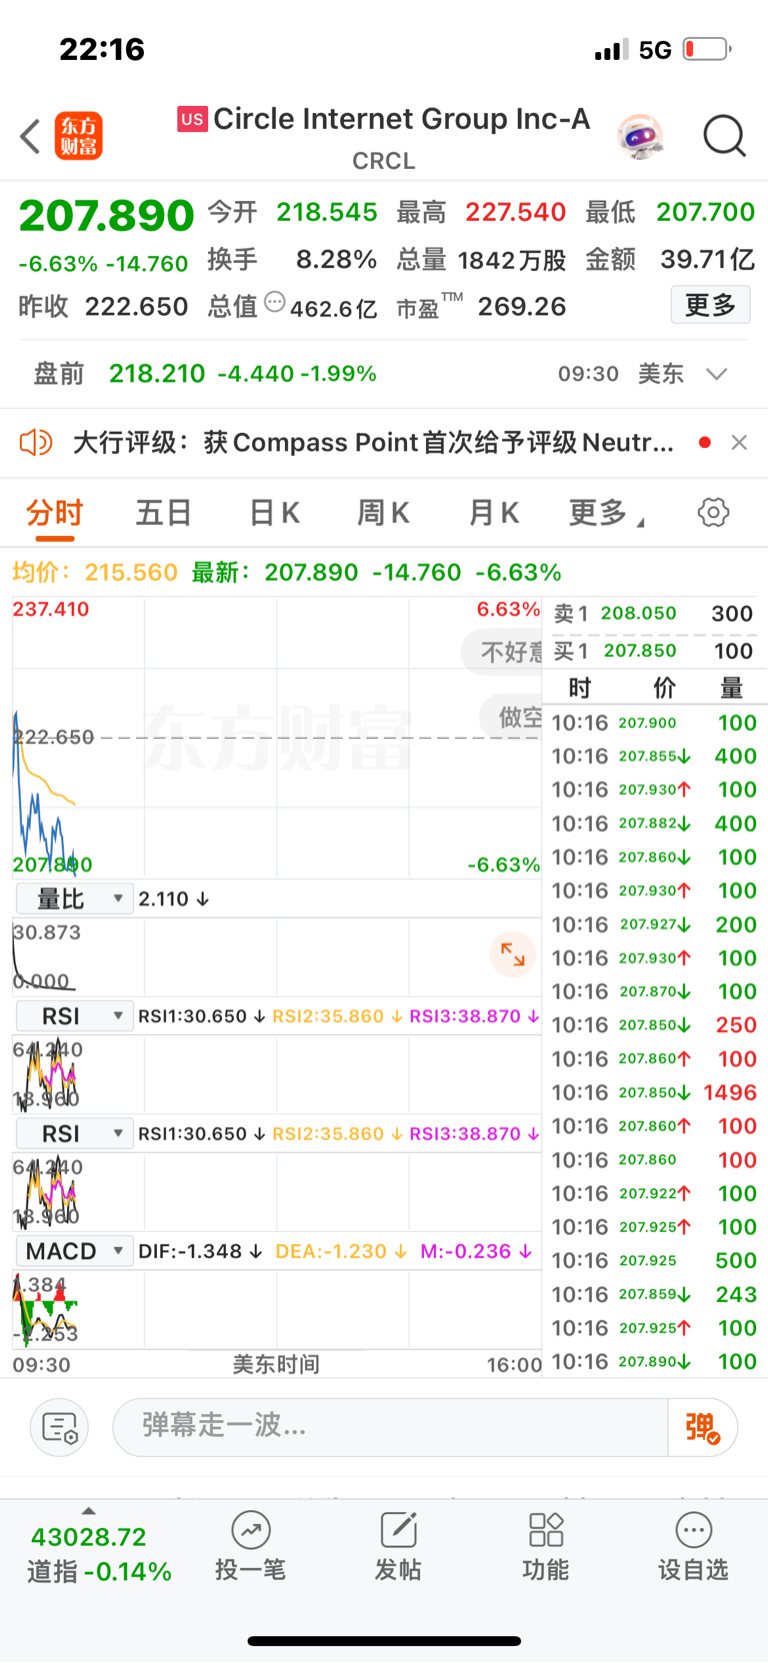
Task: Tap the 昨收 222.650 value
Action: point(136,306)
